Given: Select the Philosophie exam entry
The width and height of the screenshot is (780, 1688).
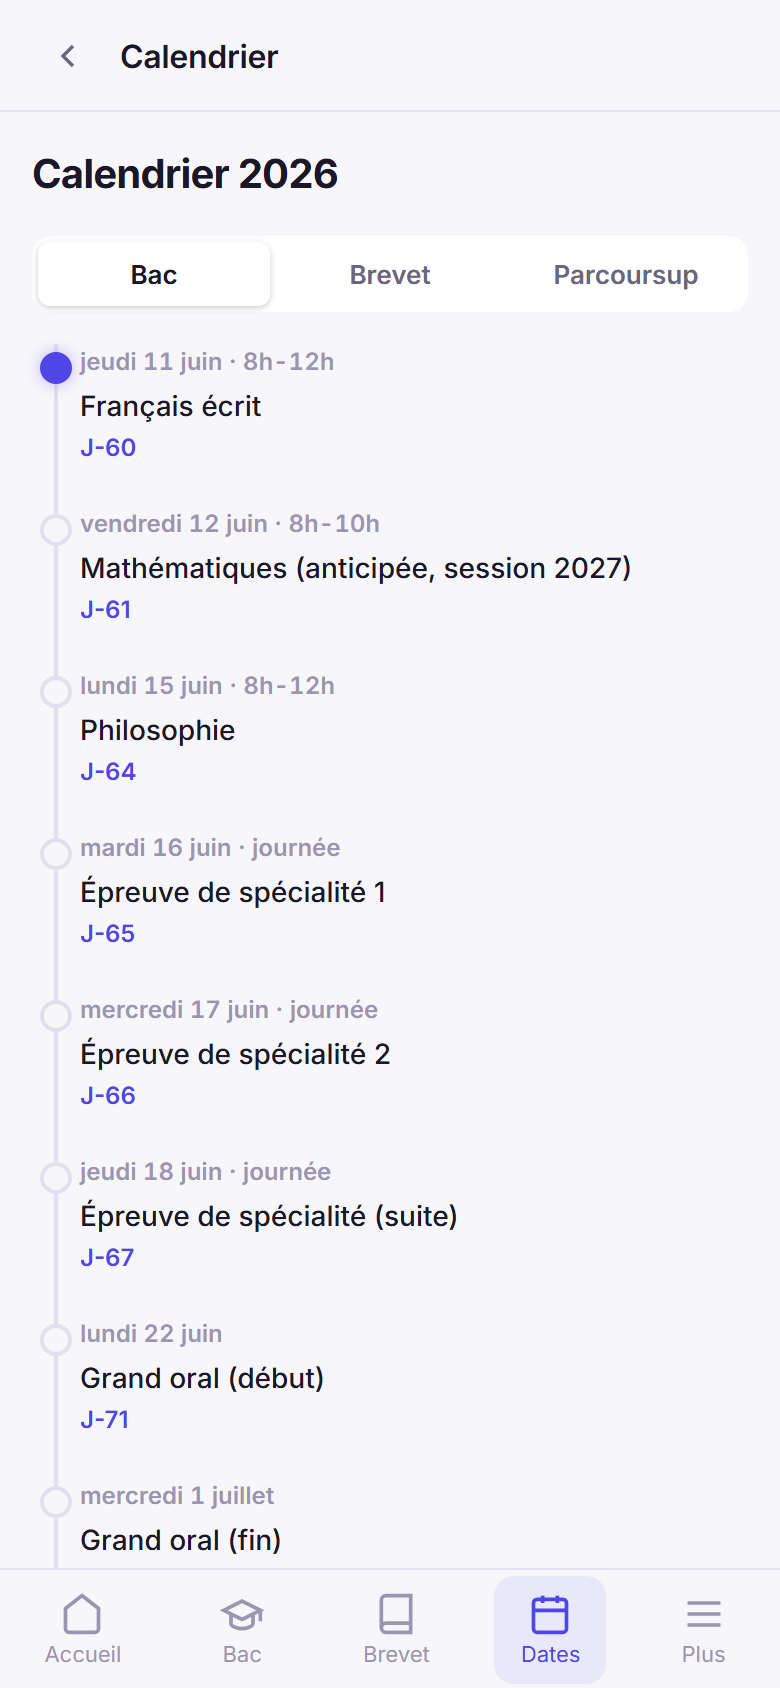Looking at the screenshot, I should 158,731.
